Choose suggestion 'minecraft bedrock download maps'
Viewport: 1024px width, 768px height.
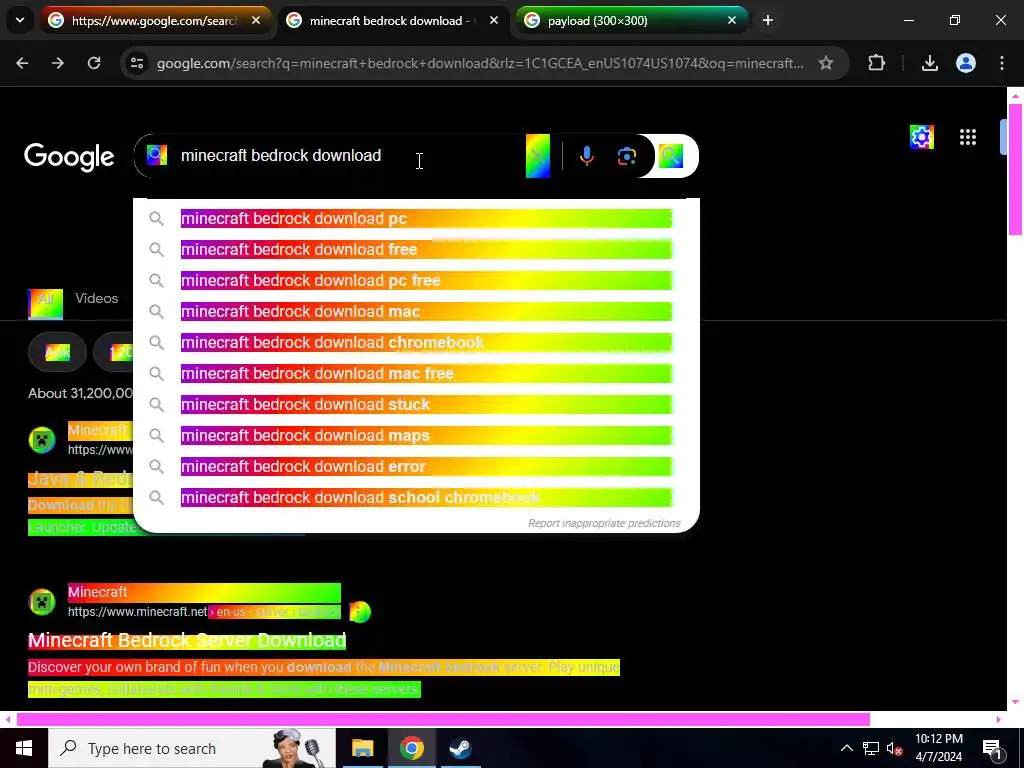pos(416,436)
